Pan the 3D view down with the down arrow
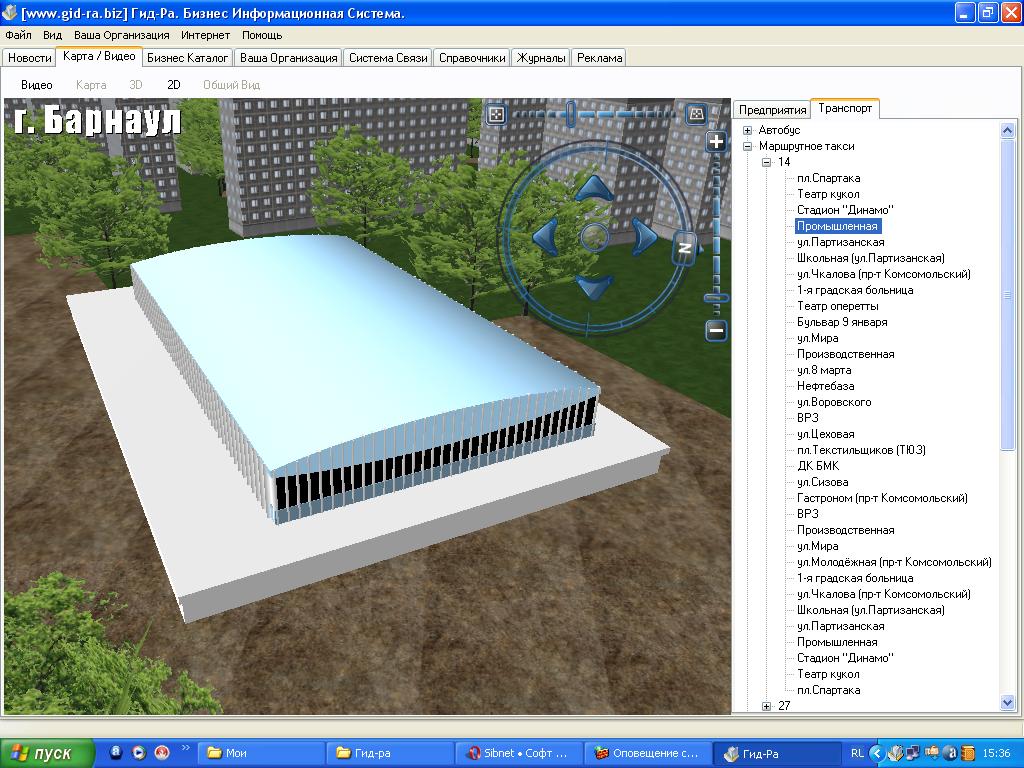 [x=594, y=287]
